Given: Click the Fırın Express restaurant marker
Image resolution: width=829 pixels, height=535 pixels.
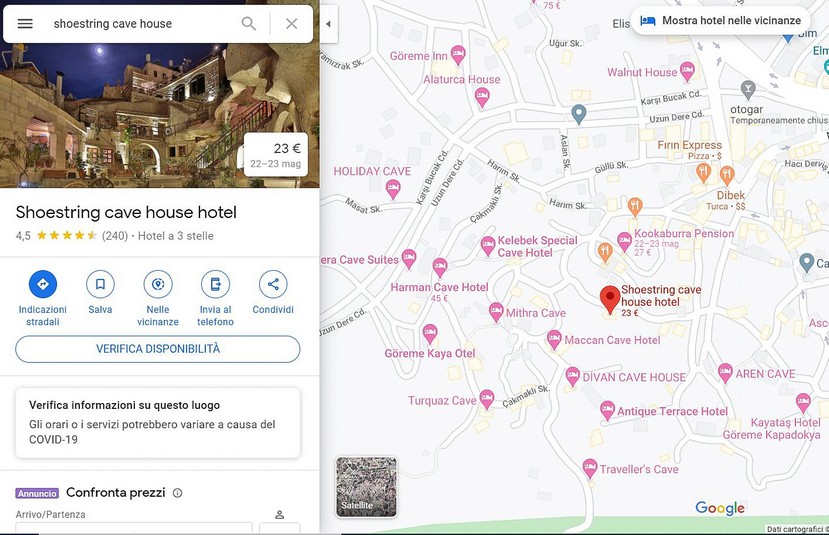Looking at the screenshot, I should (x=703, y=172).
